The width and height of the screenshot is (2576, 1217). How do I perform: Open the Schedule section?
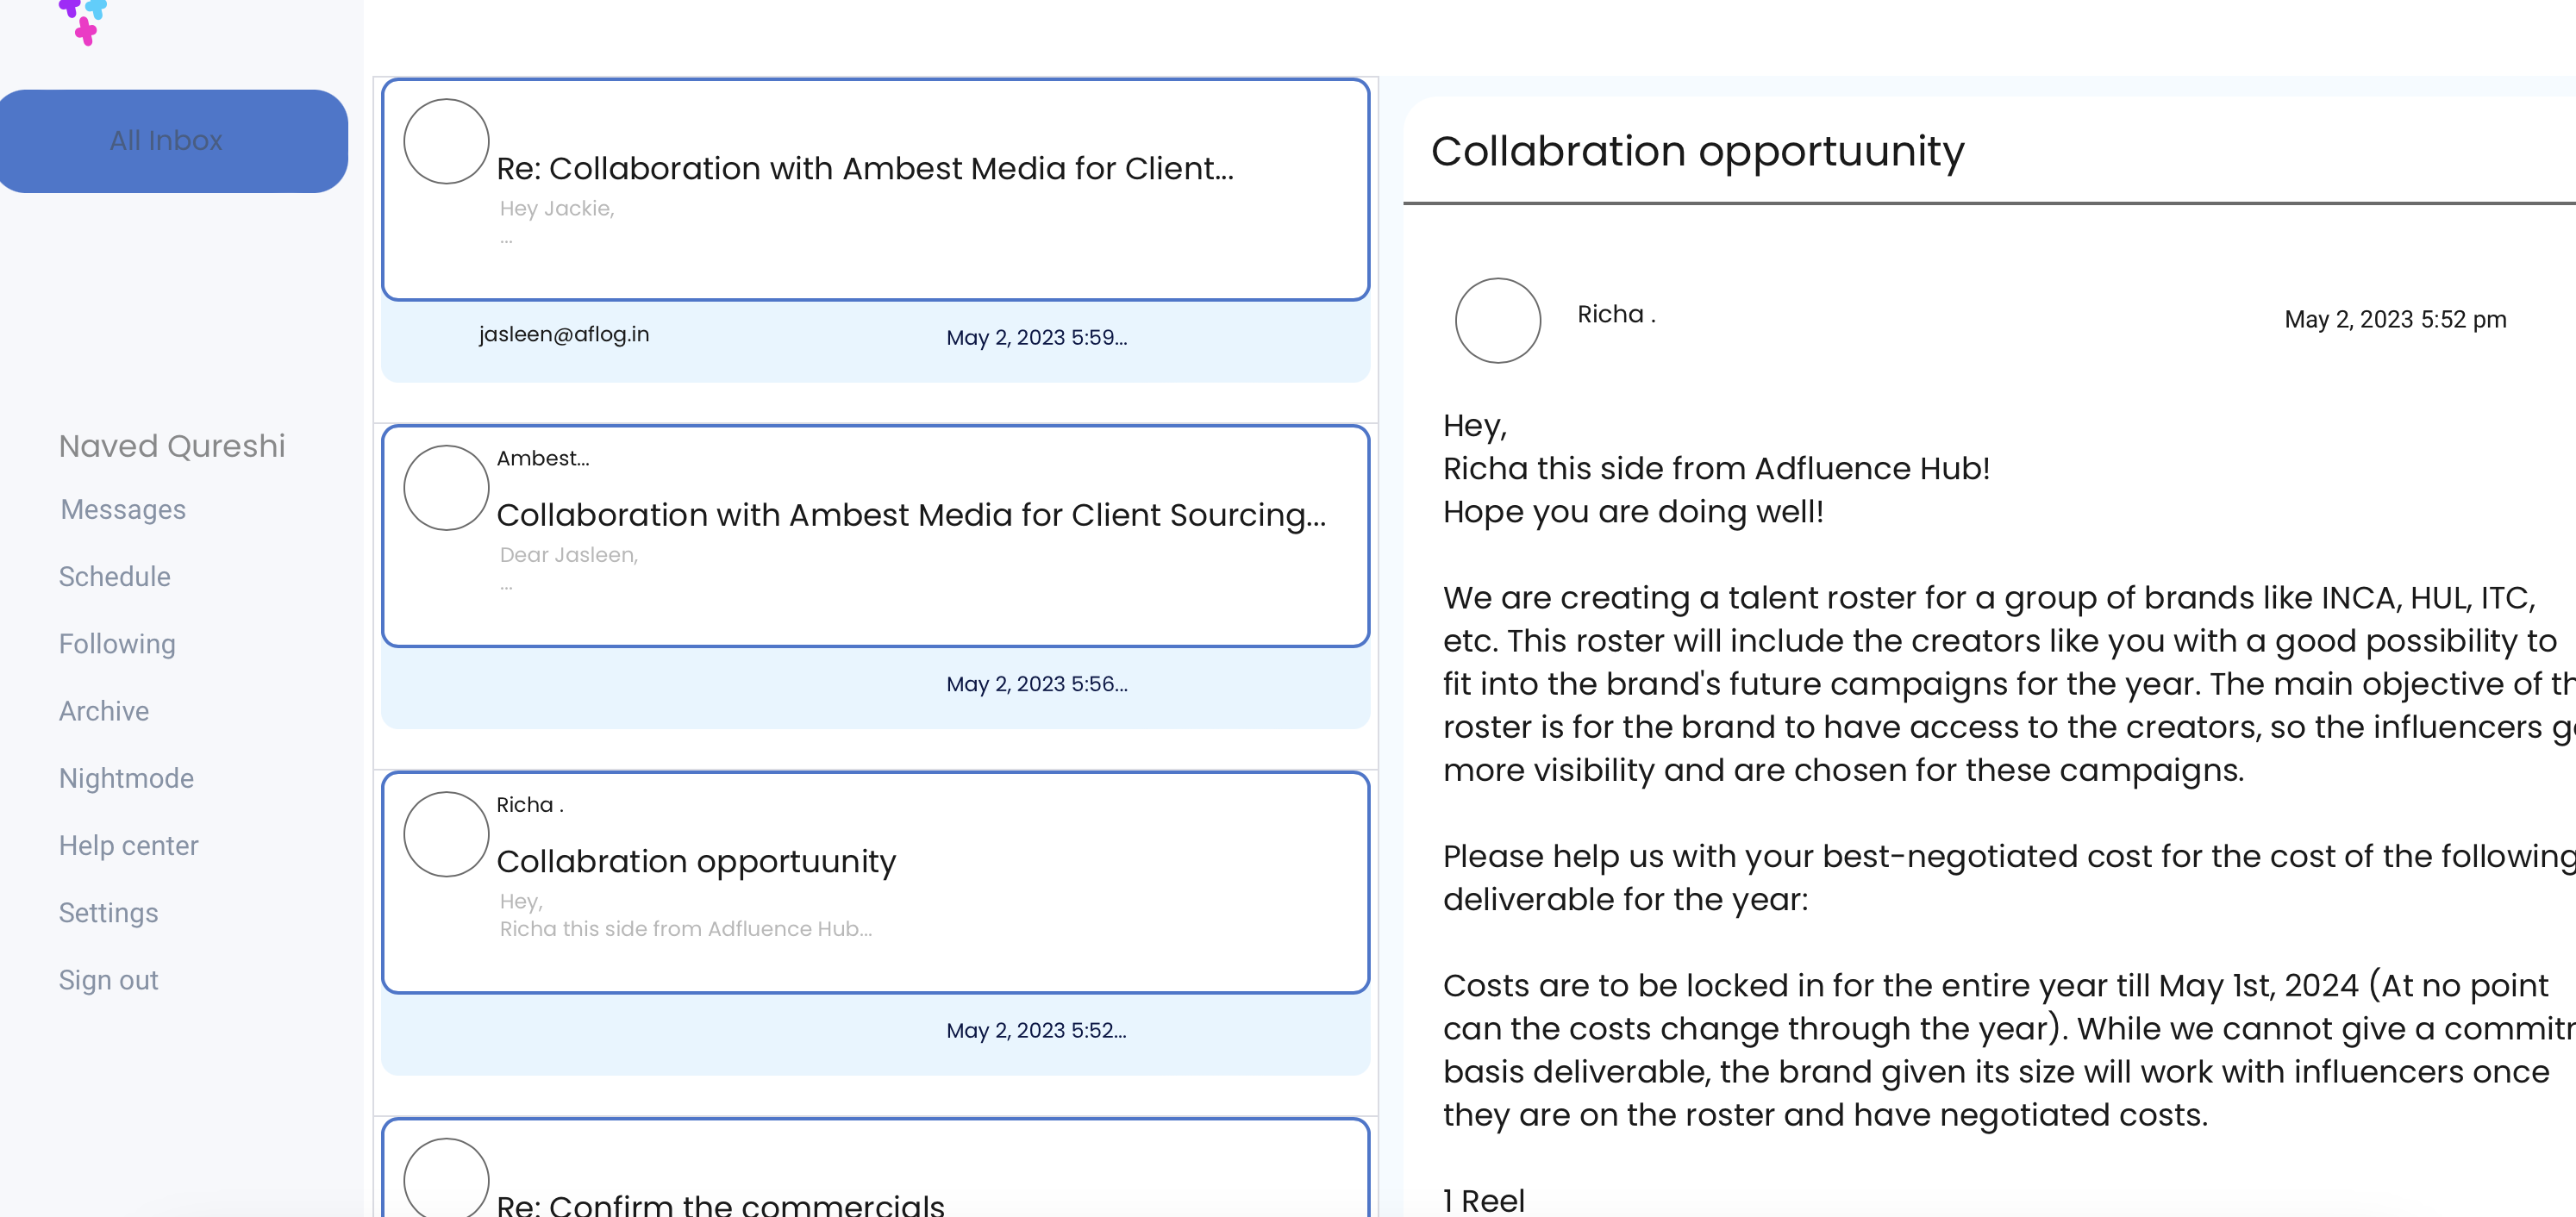tap(115, 577)
